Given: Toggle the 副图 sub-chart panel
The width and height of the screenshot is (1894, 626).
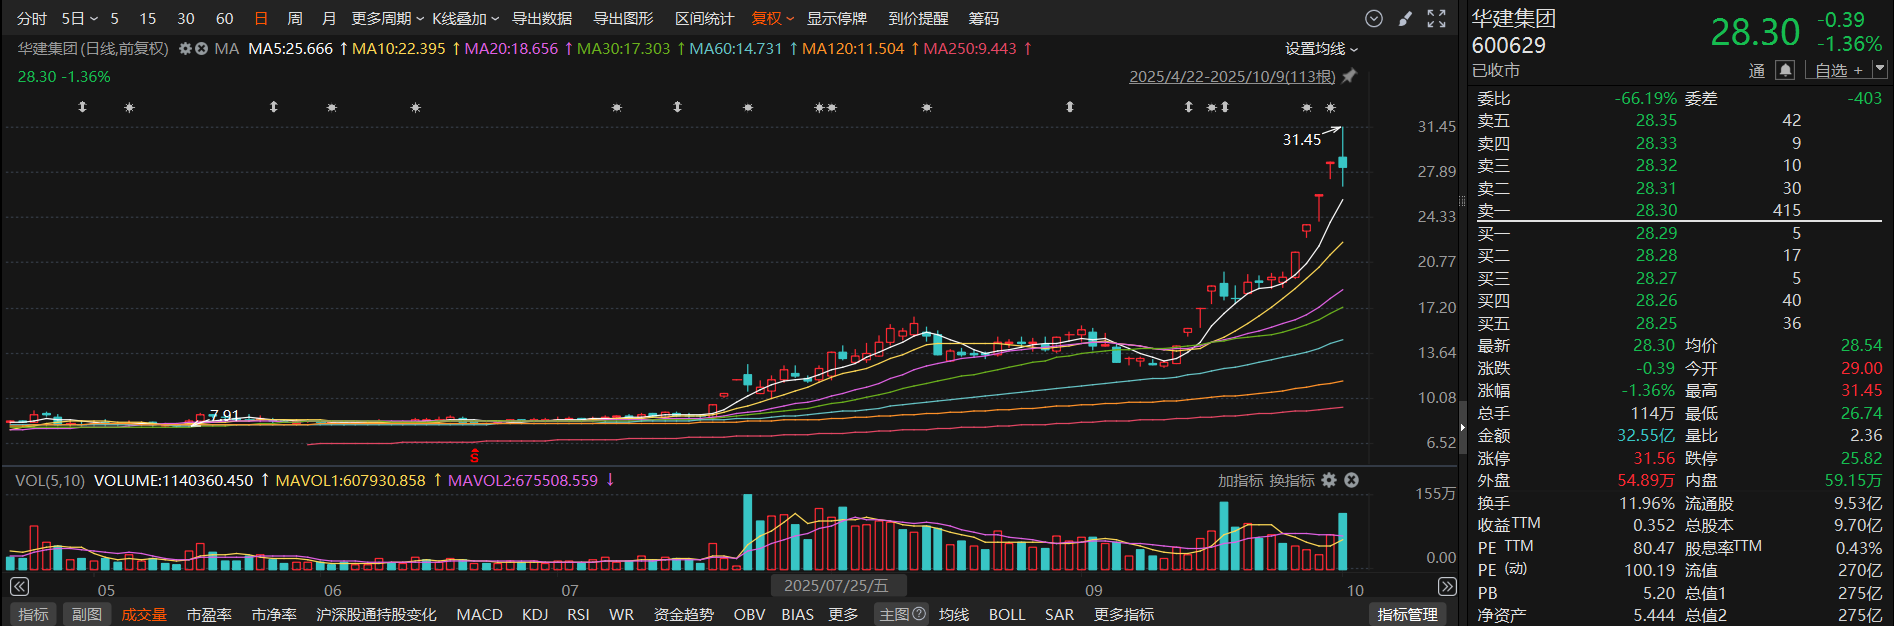Looking at the screenshot, I should [x=87, y=614].
